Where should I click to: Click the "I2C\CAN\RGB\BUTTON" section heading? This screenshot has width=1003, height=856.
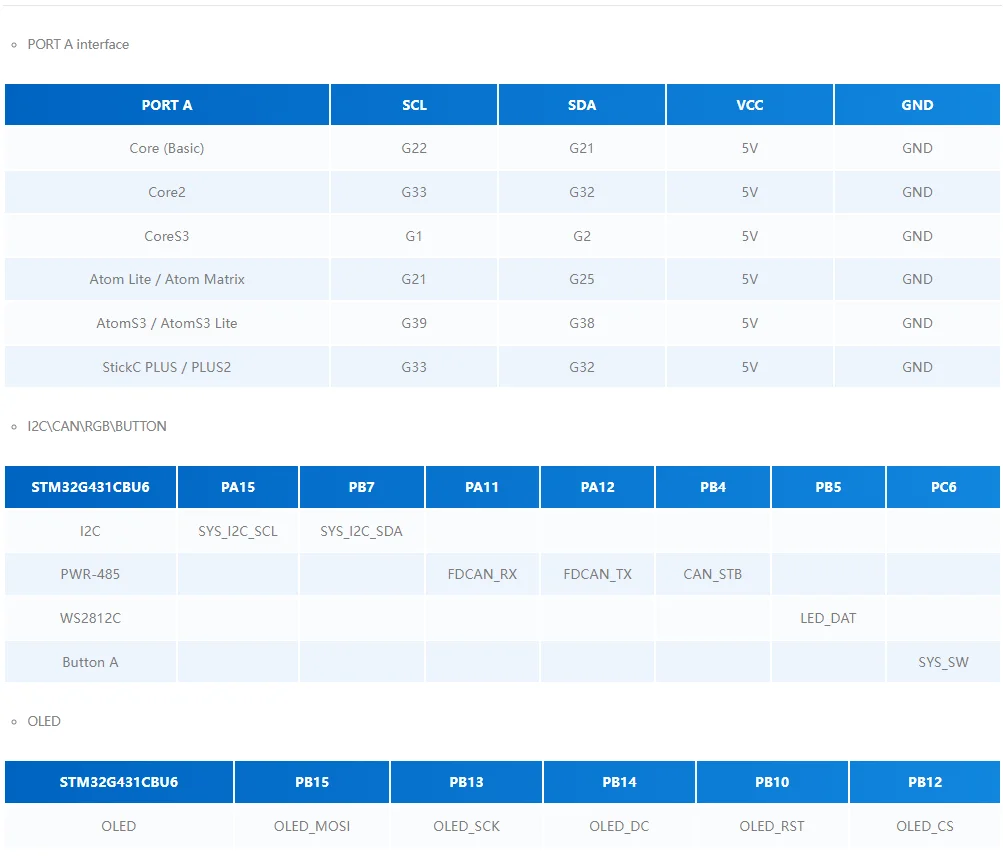pos(97,426)
